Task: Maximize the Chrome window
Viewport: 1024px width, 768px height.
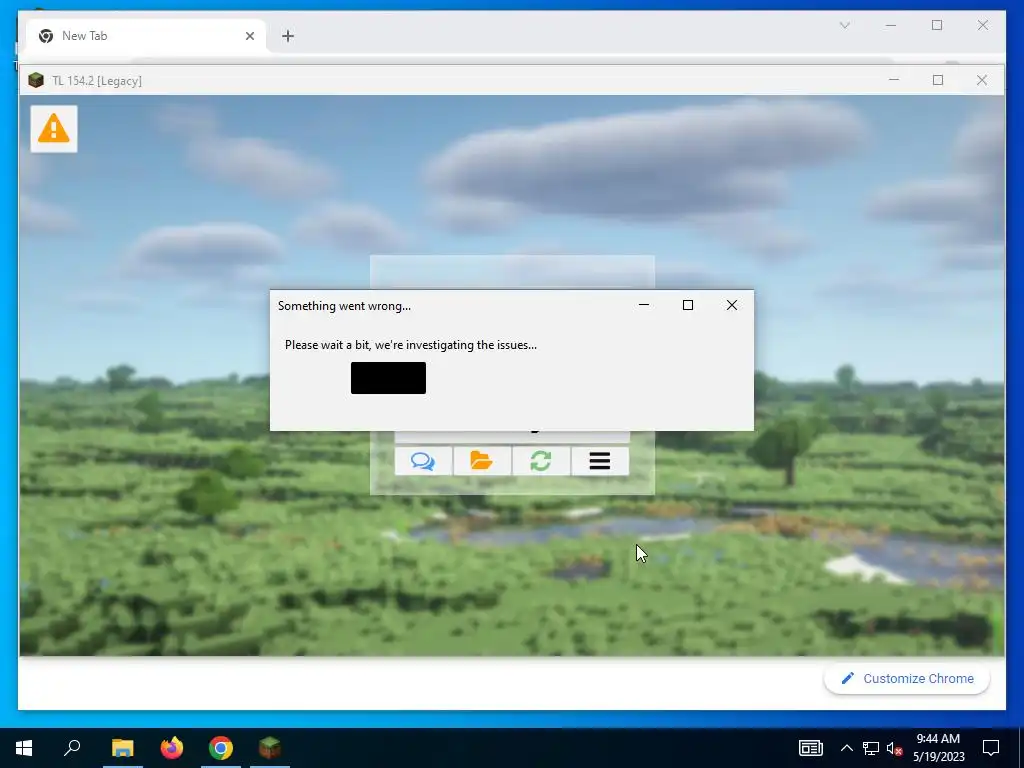Action: click(937, 25)
